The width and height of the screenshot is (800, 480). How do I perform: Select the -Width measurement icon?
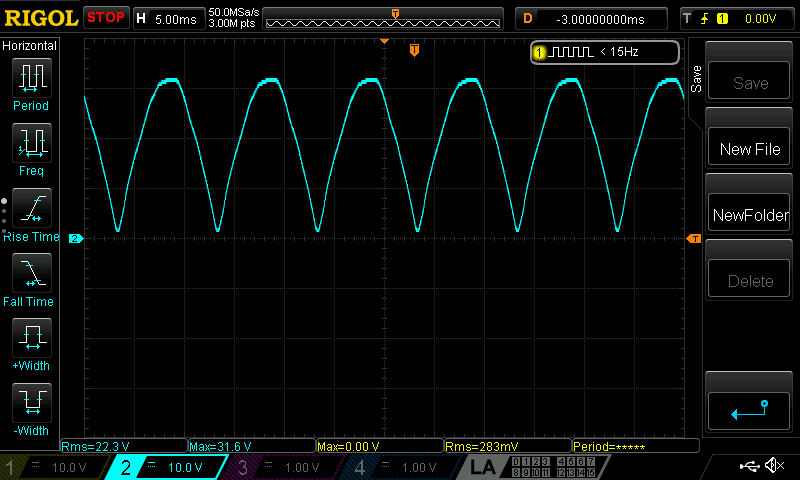tap(32, 402)
